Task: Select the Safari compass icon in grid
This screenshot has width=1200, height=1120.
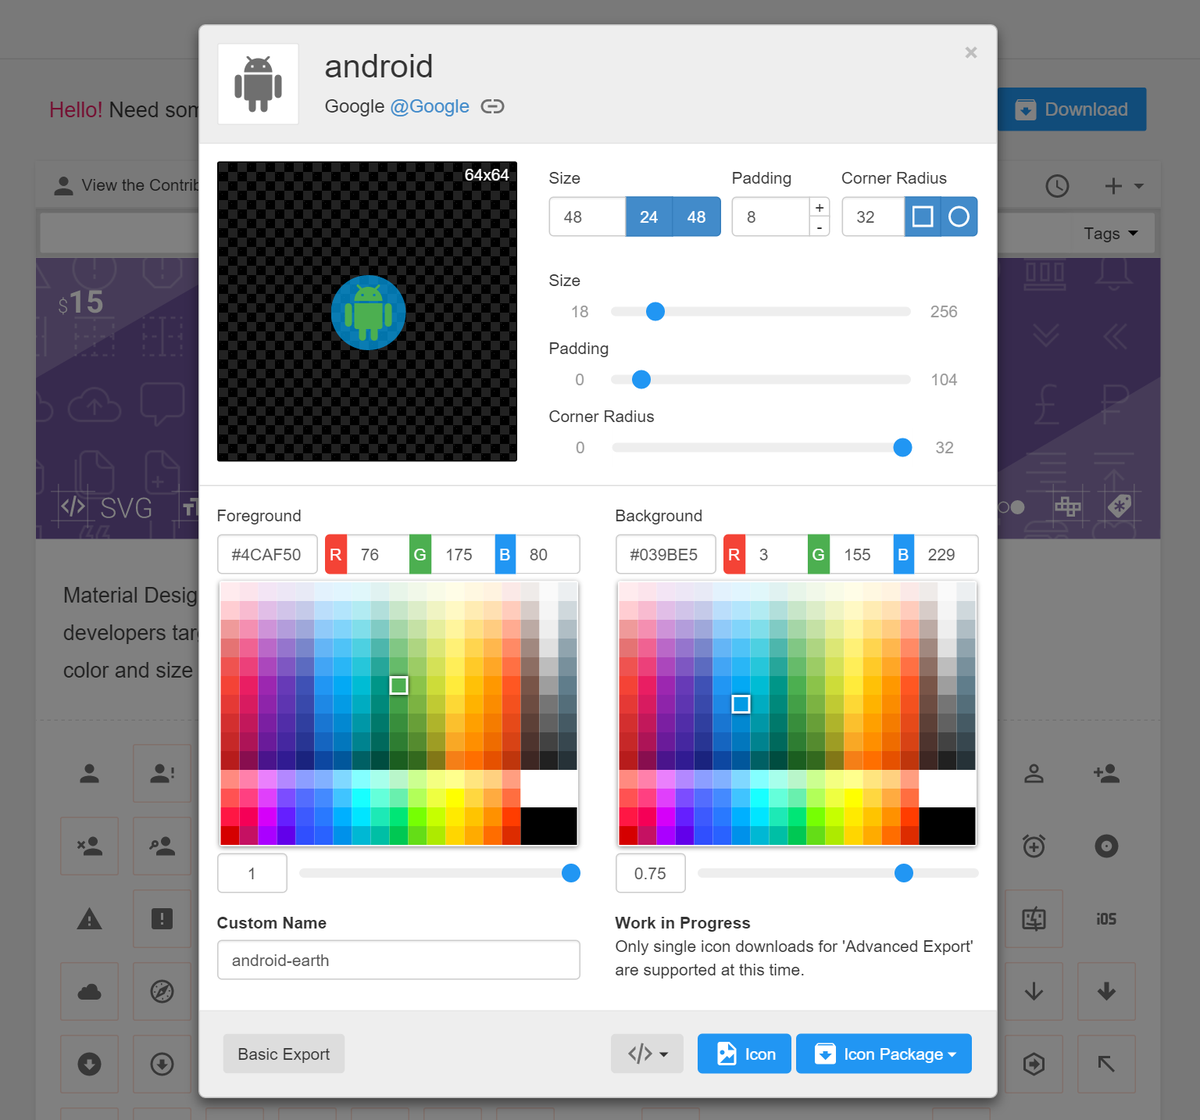Action: (x=162, y=992)
